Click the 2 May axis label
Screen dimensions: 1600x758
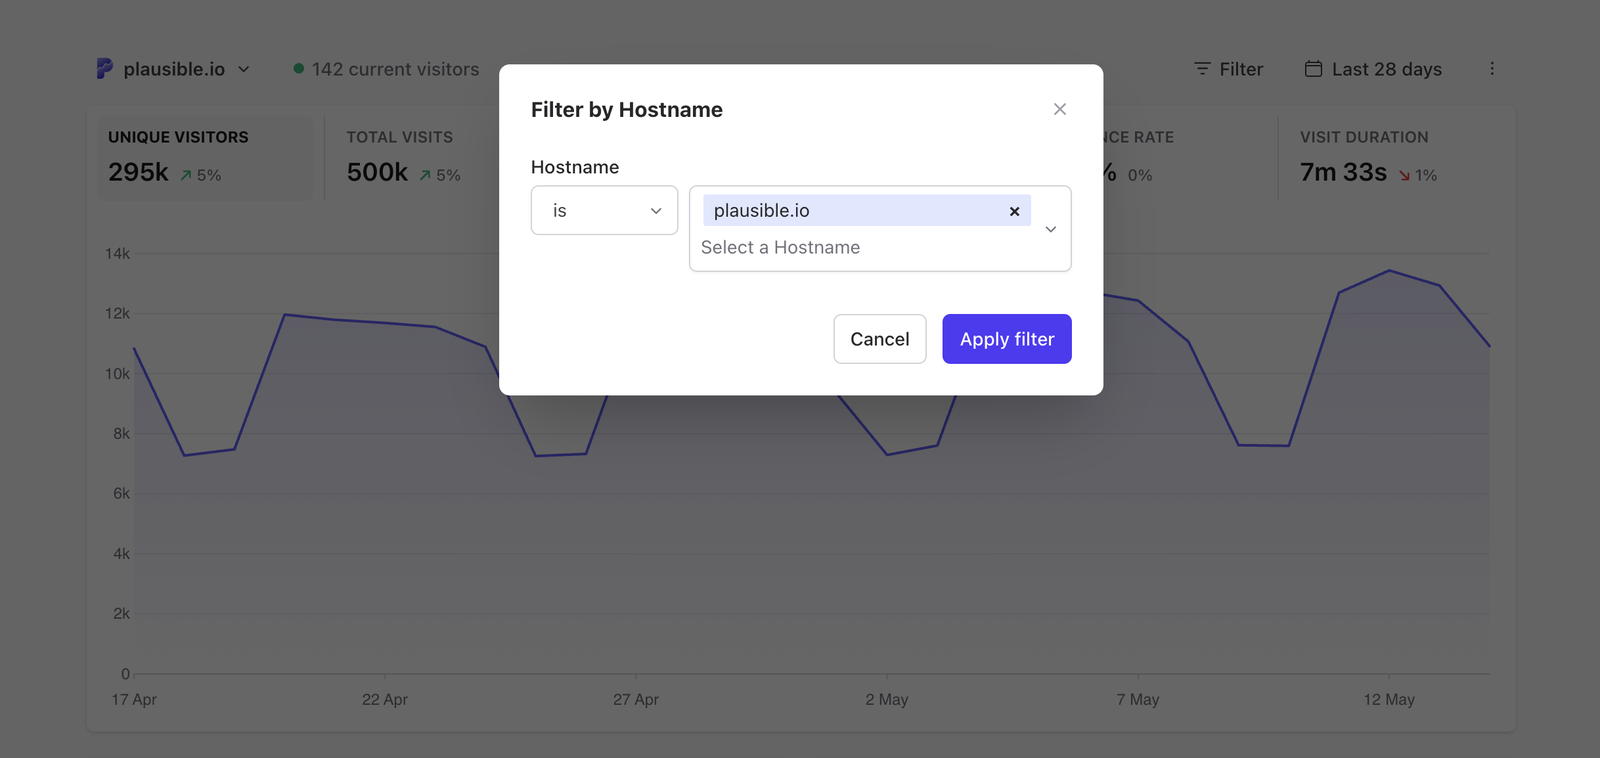pyautogui.click(x=887, y=700)
